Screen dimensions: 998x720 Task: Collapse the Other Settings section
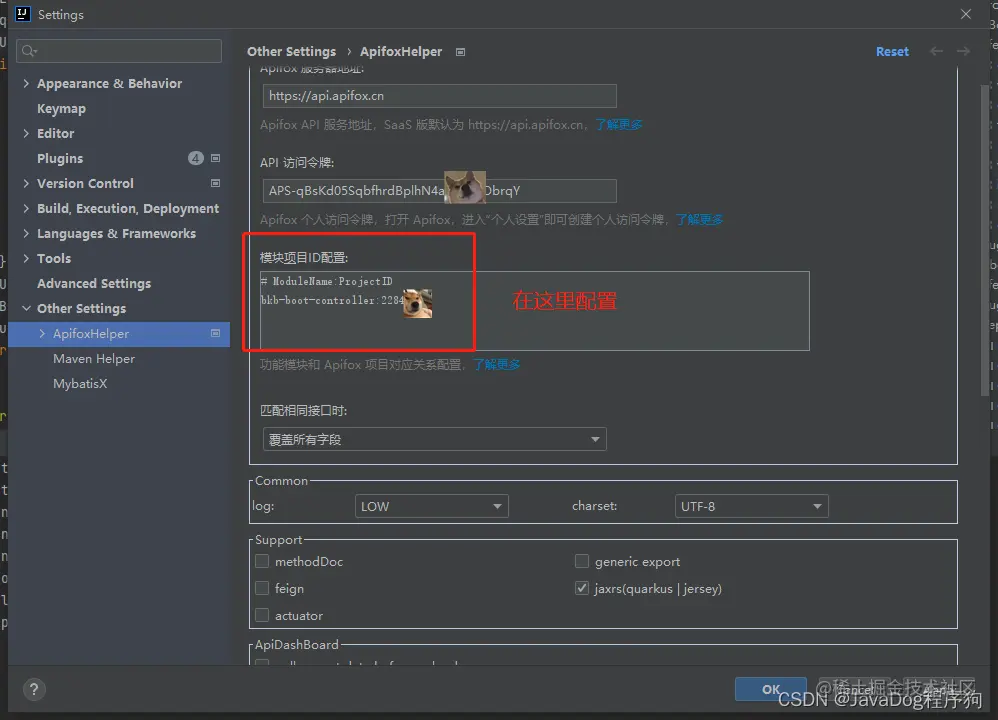point(26,309)
